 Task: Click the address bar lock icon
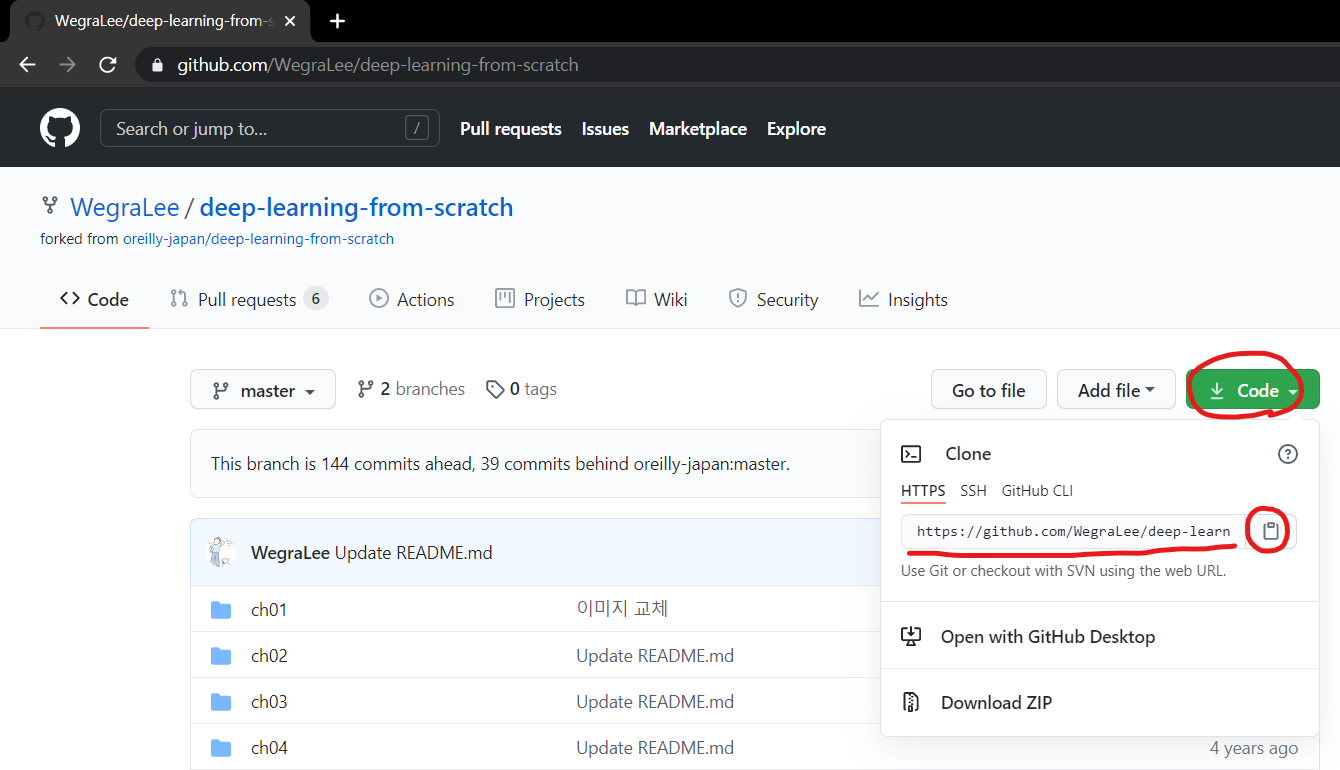coord(156,66)
